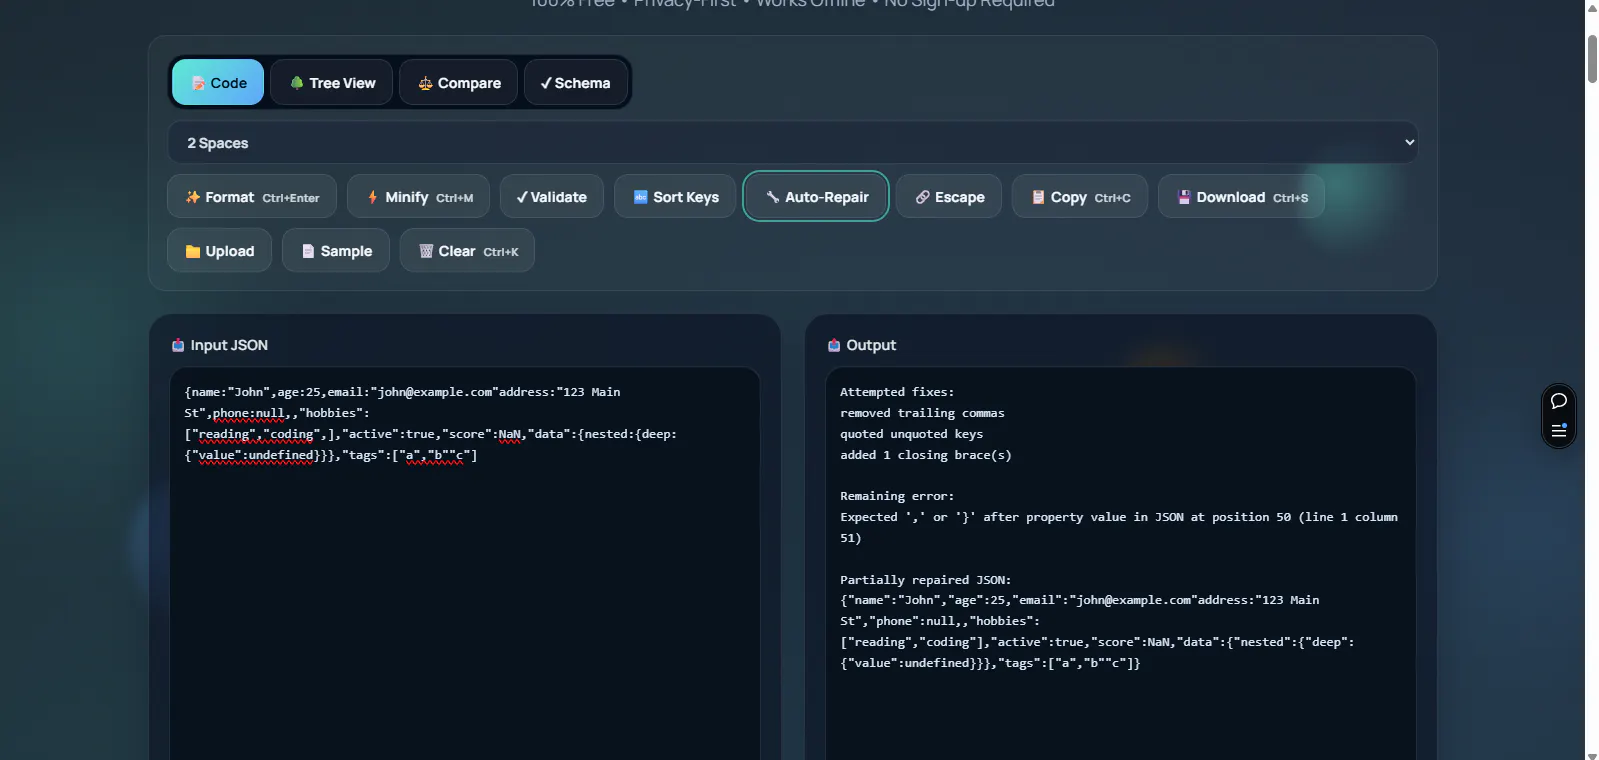
Task: Click the clipboard icon on Copy
Action: 1038,197
